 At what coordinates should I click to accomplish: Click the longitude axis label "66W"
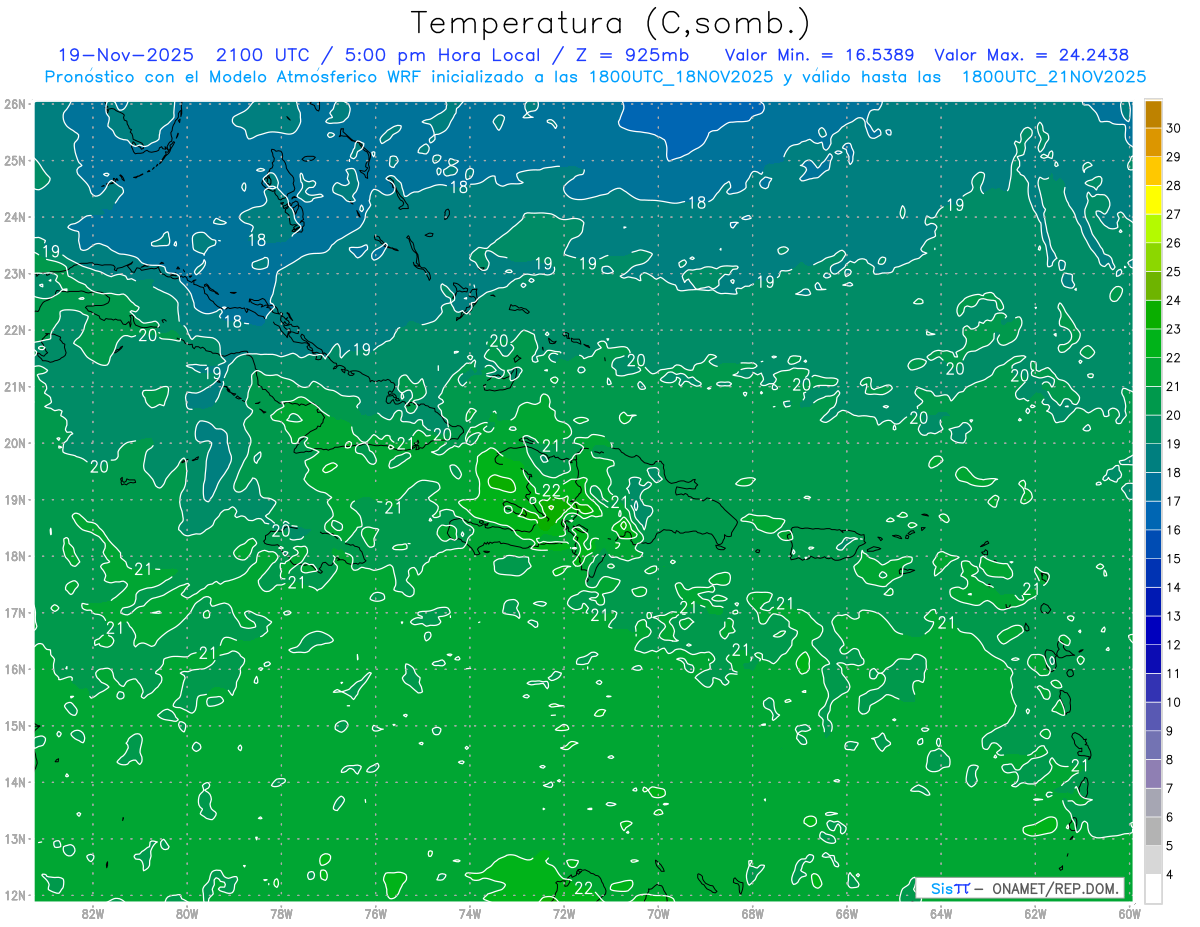[x=847, y=913]
